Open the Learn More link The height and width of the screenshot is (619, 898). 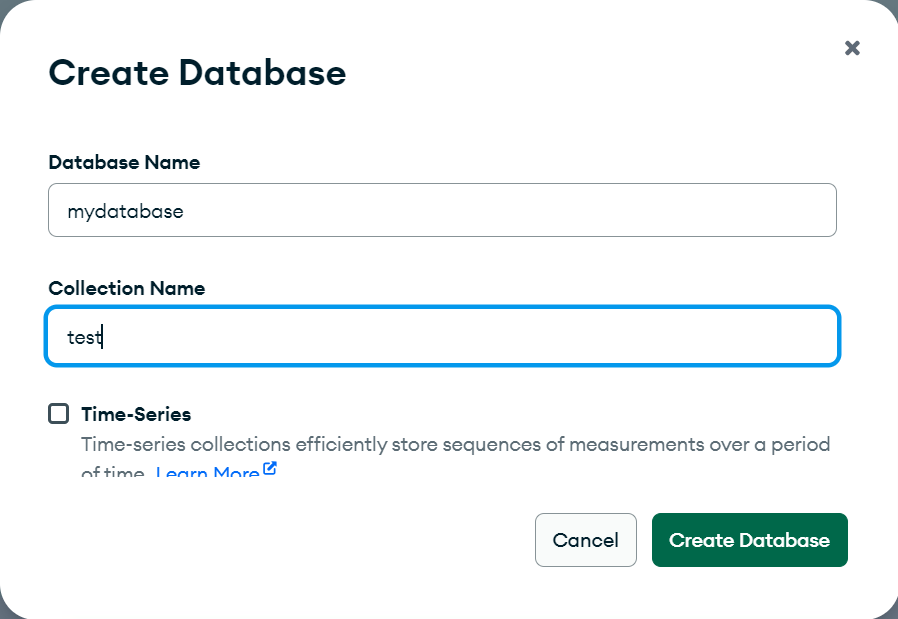click(x=207, y=472)
